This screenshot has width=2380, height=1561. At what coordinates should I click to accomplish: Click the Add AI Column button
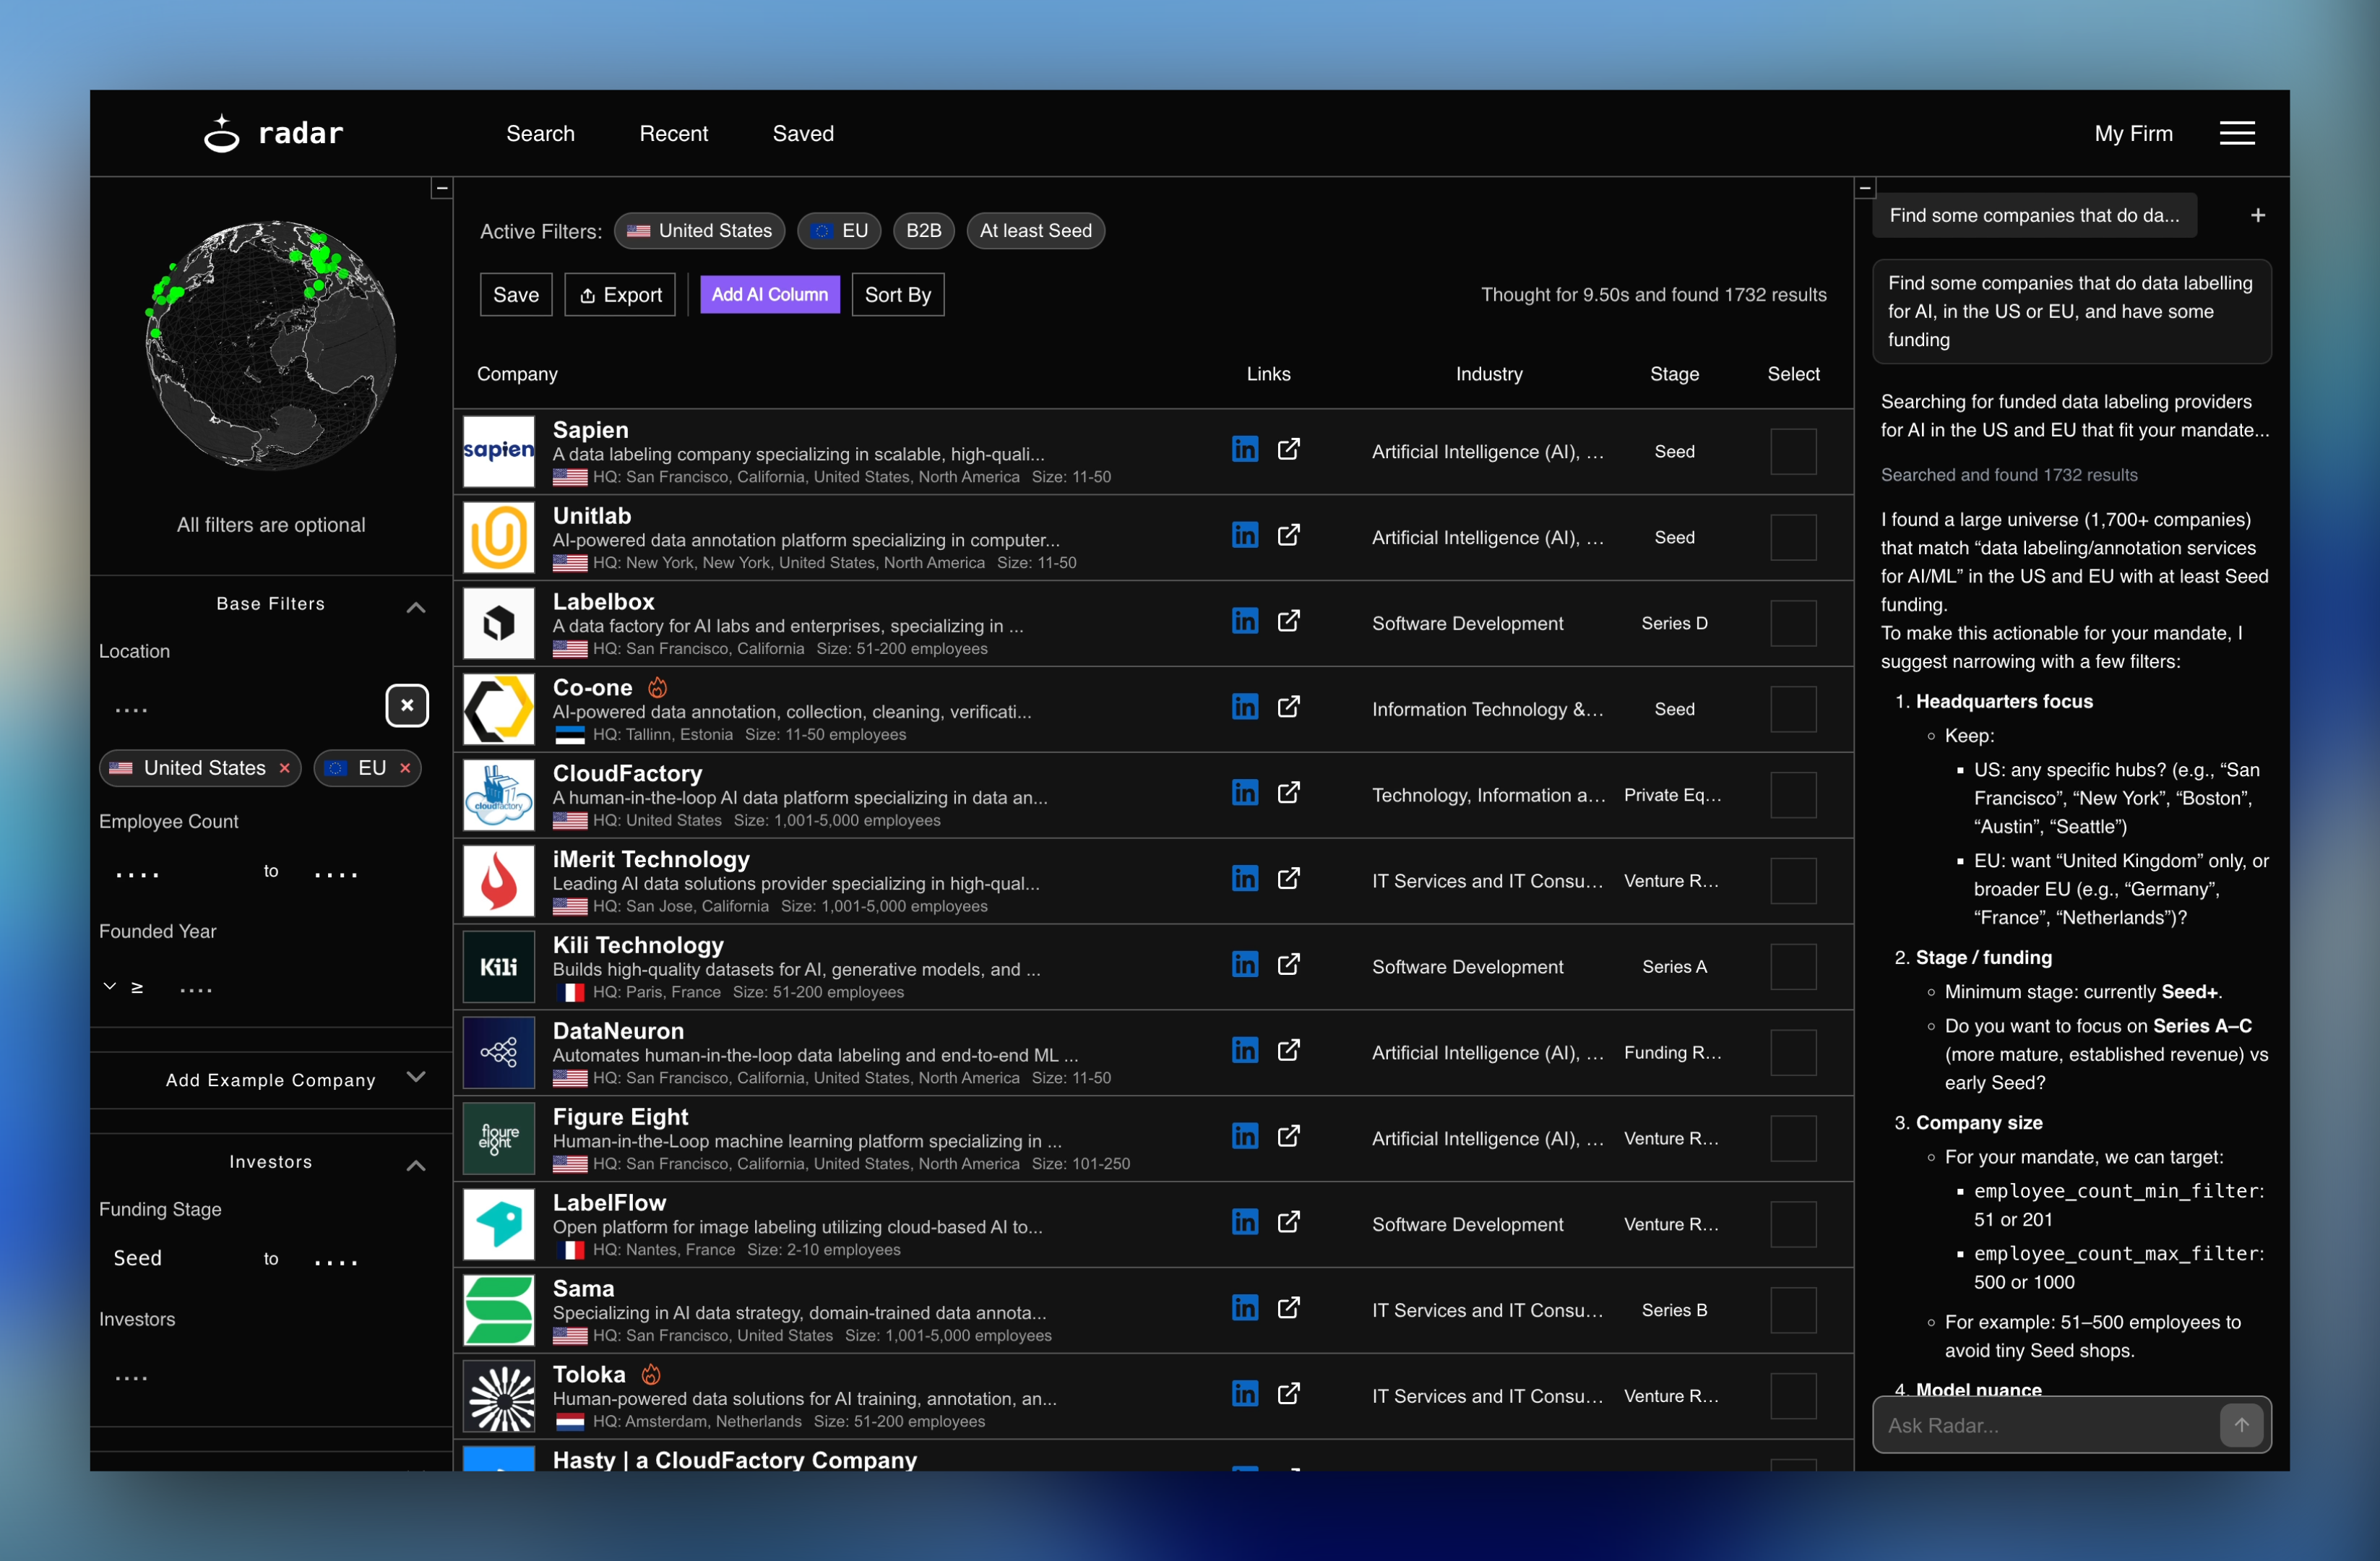769,295
